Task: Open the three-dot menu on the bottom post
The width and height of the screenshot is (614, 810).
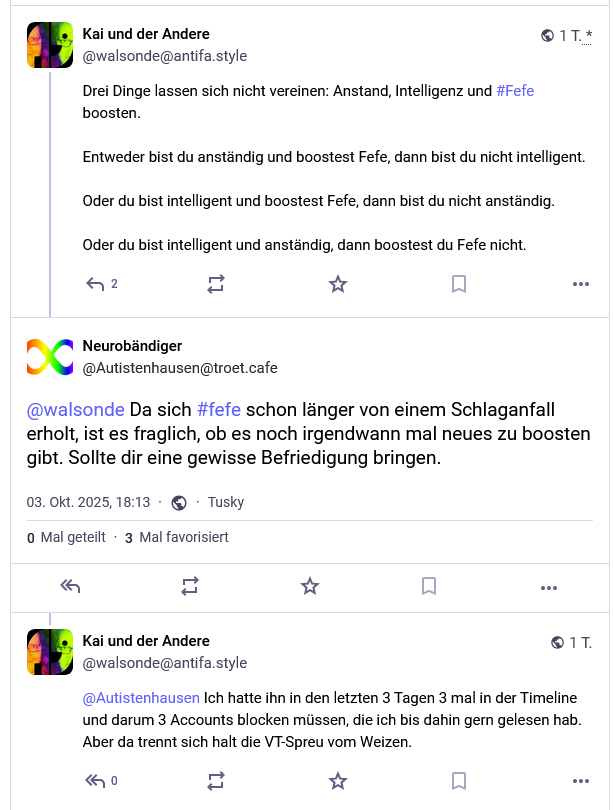Action: (581, 781)
